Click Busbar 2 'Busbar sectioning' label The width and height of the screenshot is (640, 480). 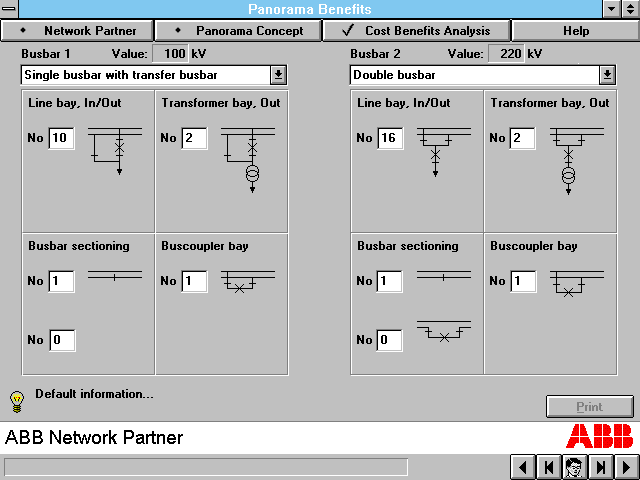[408, 246]
